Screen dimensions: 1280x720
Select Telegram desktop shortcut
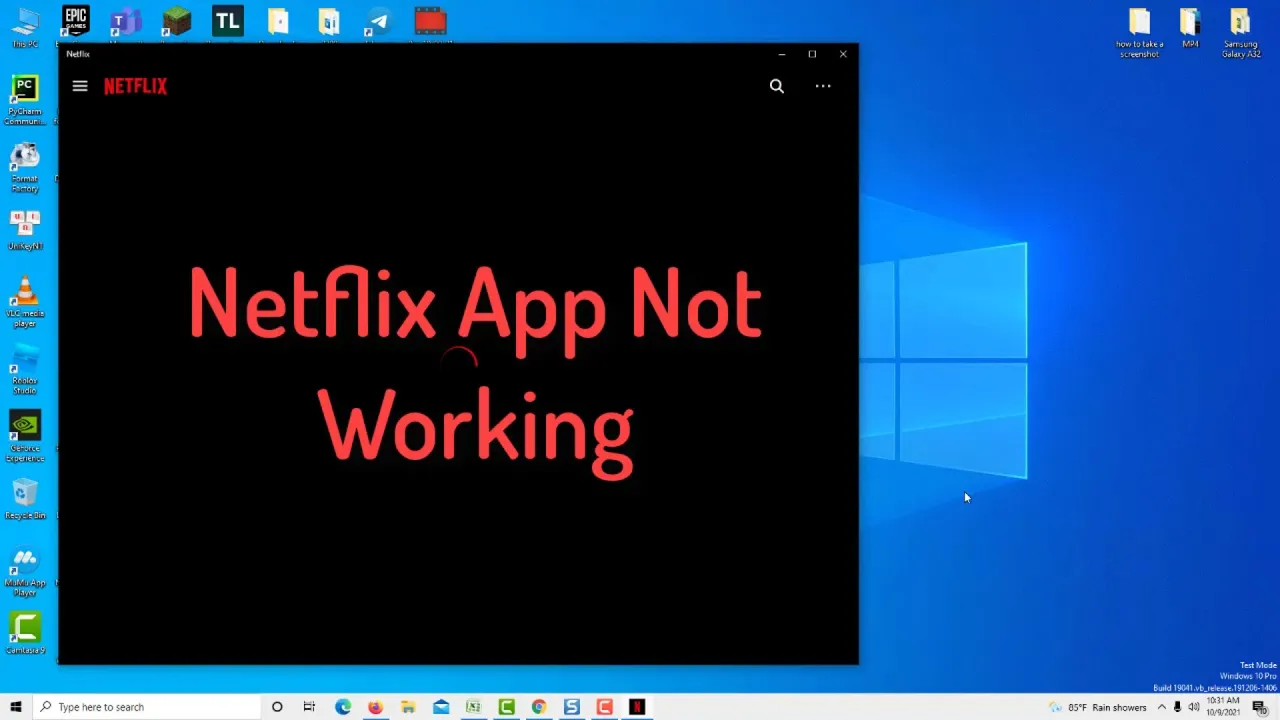click(379, 22)
